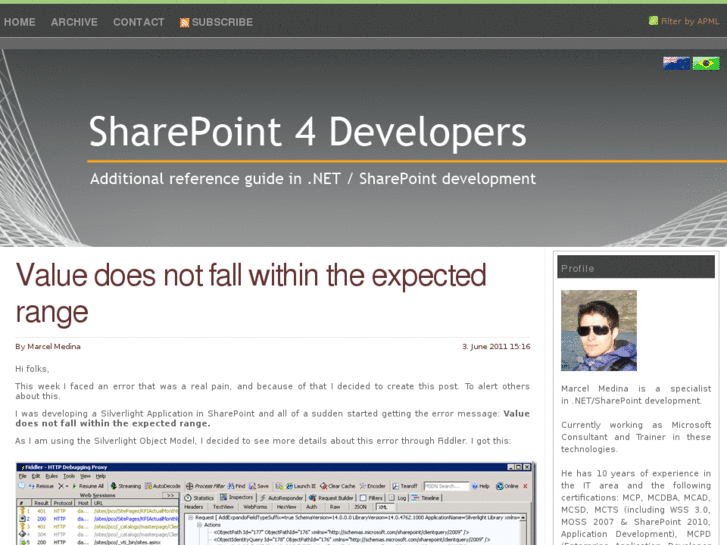
Task: Click the SUBSCRIBE menu link
Action: (222, 22)
